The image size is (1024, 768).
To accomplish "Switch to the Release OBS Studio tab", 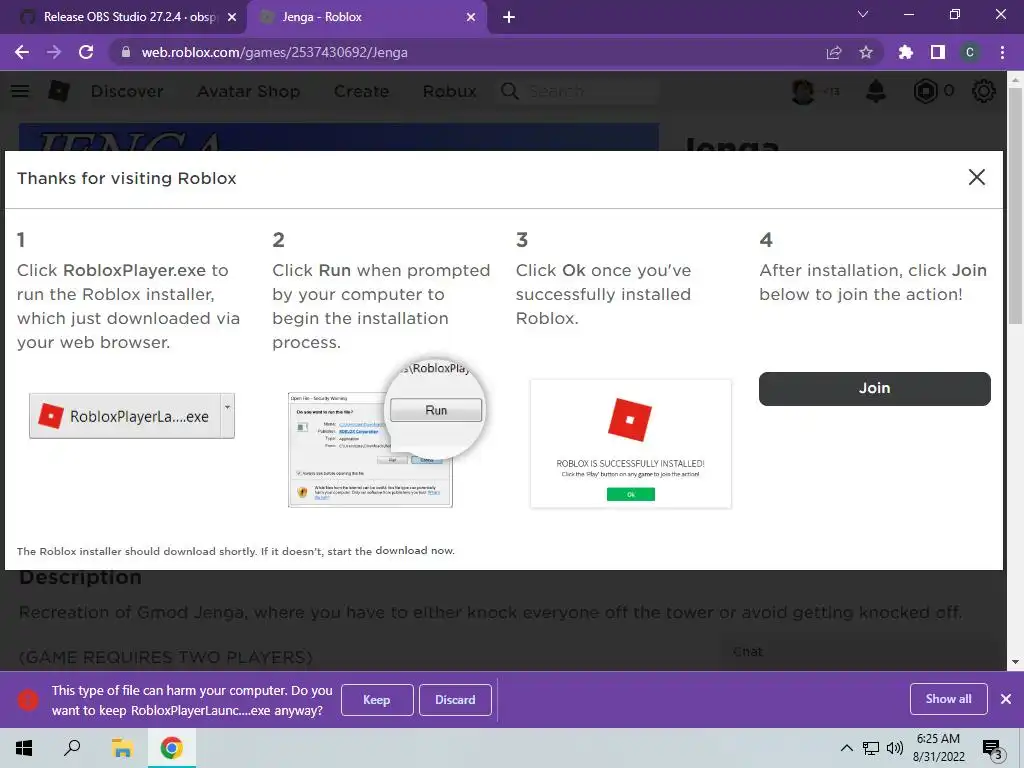I will [124, 17].
